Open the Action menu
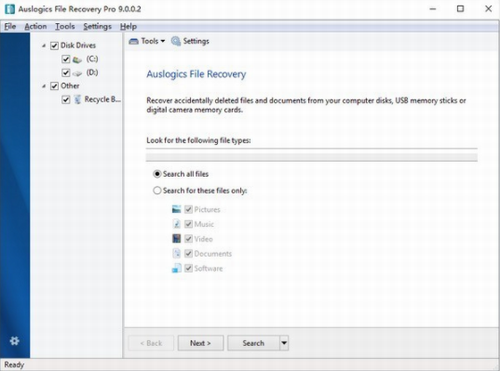 (x=36, y=26)
